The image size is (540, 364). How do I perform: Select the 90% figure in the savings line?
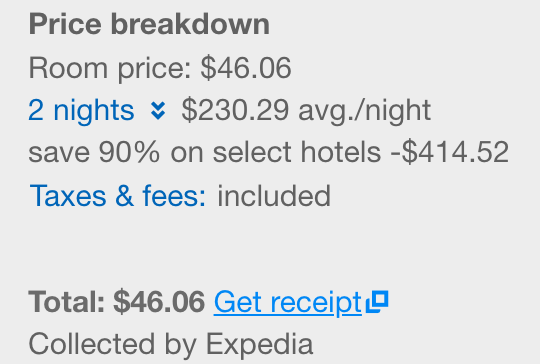(129, 153)
